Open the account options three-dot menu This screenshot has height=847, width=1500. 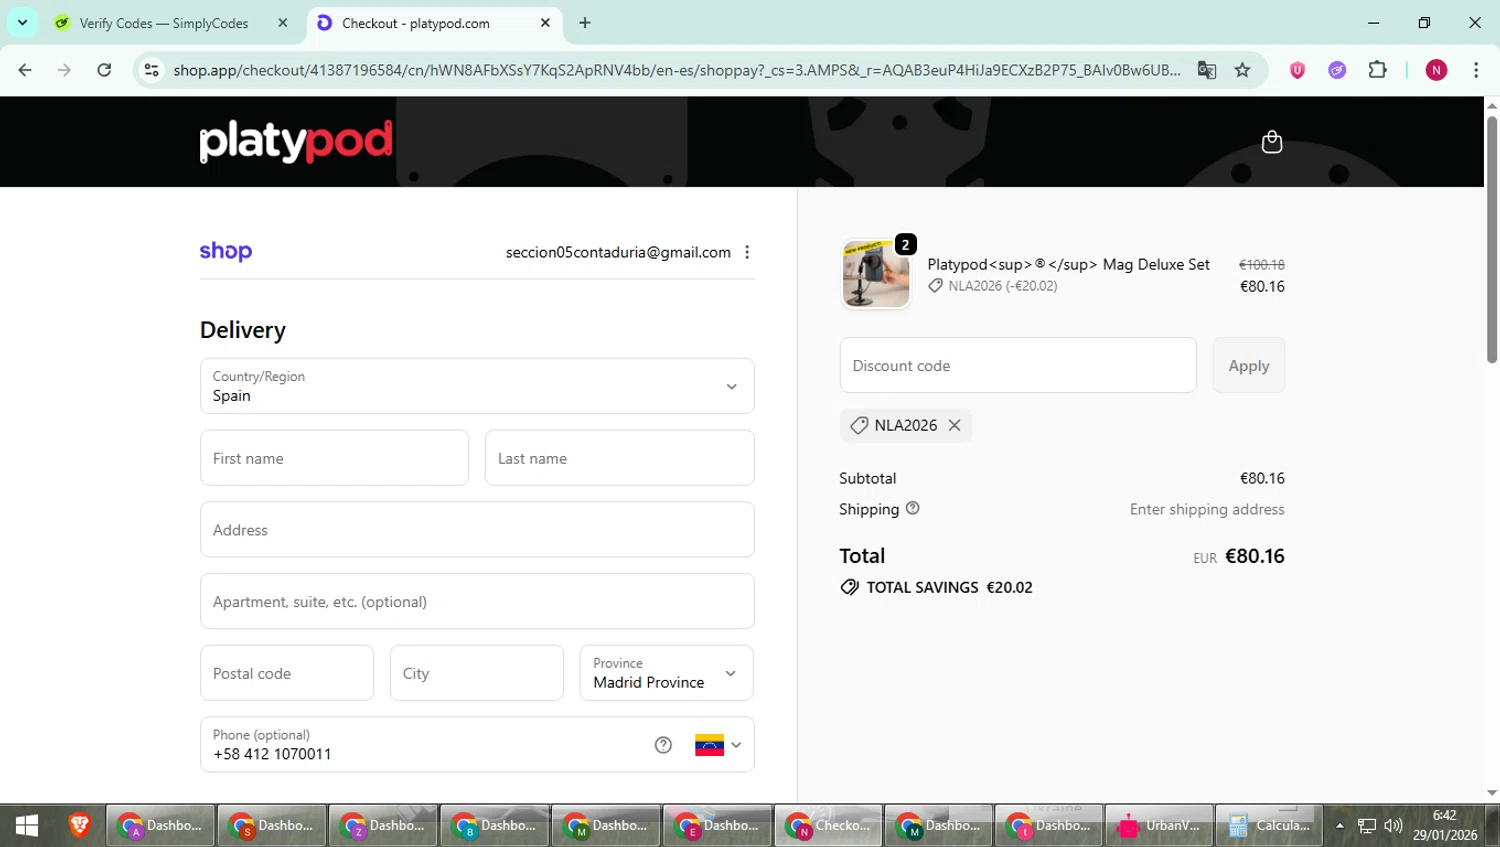747,252
